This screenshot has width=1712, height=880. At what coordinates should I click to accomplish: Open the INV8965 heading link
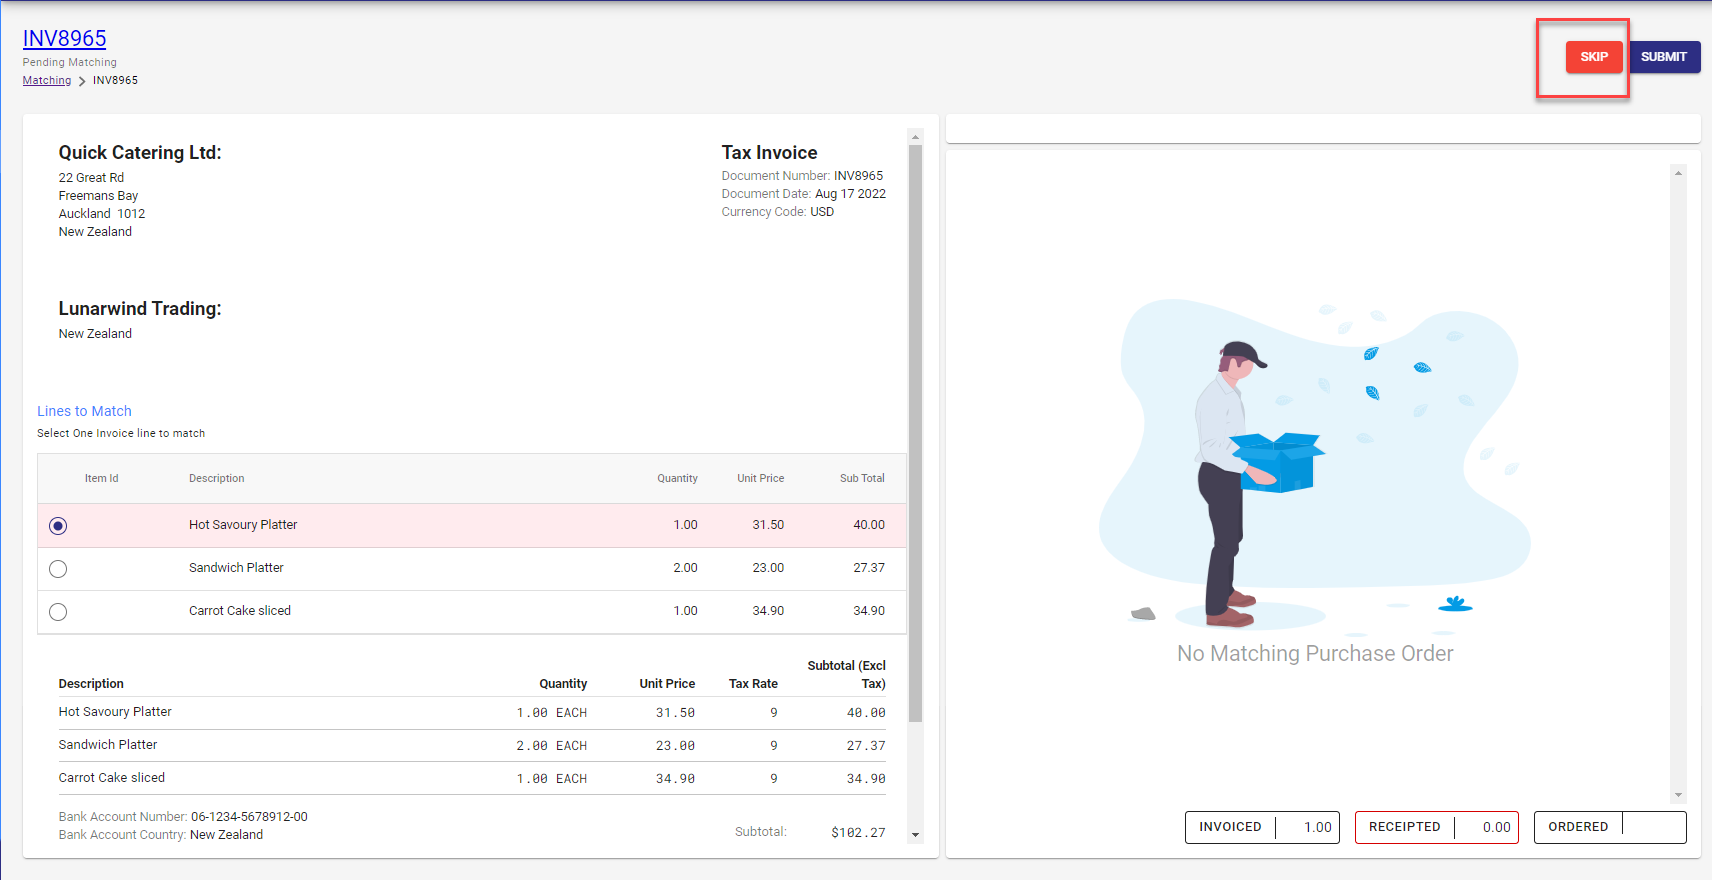click(x=64, y=38)
